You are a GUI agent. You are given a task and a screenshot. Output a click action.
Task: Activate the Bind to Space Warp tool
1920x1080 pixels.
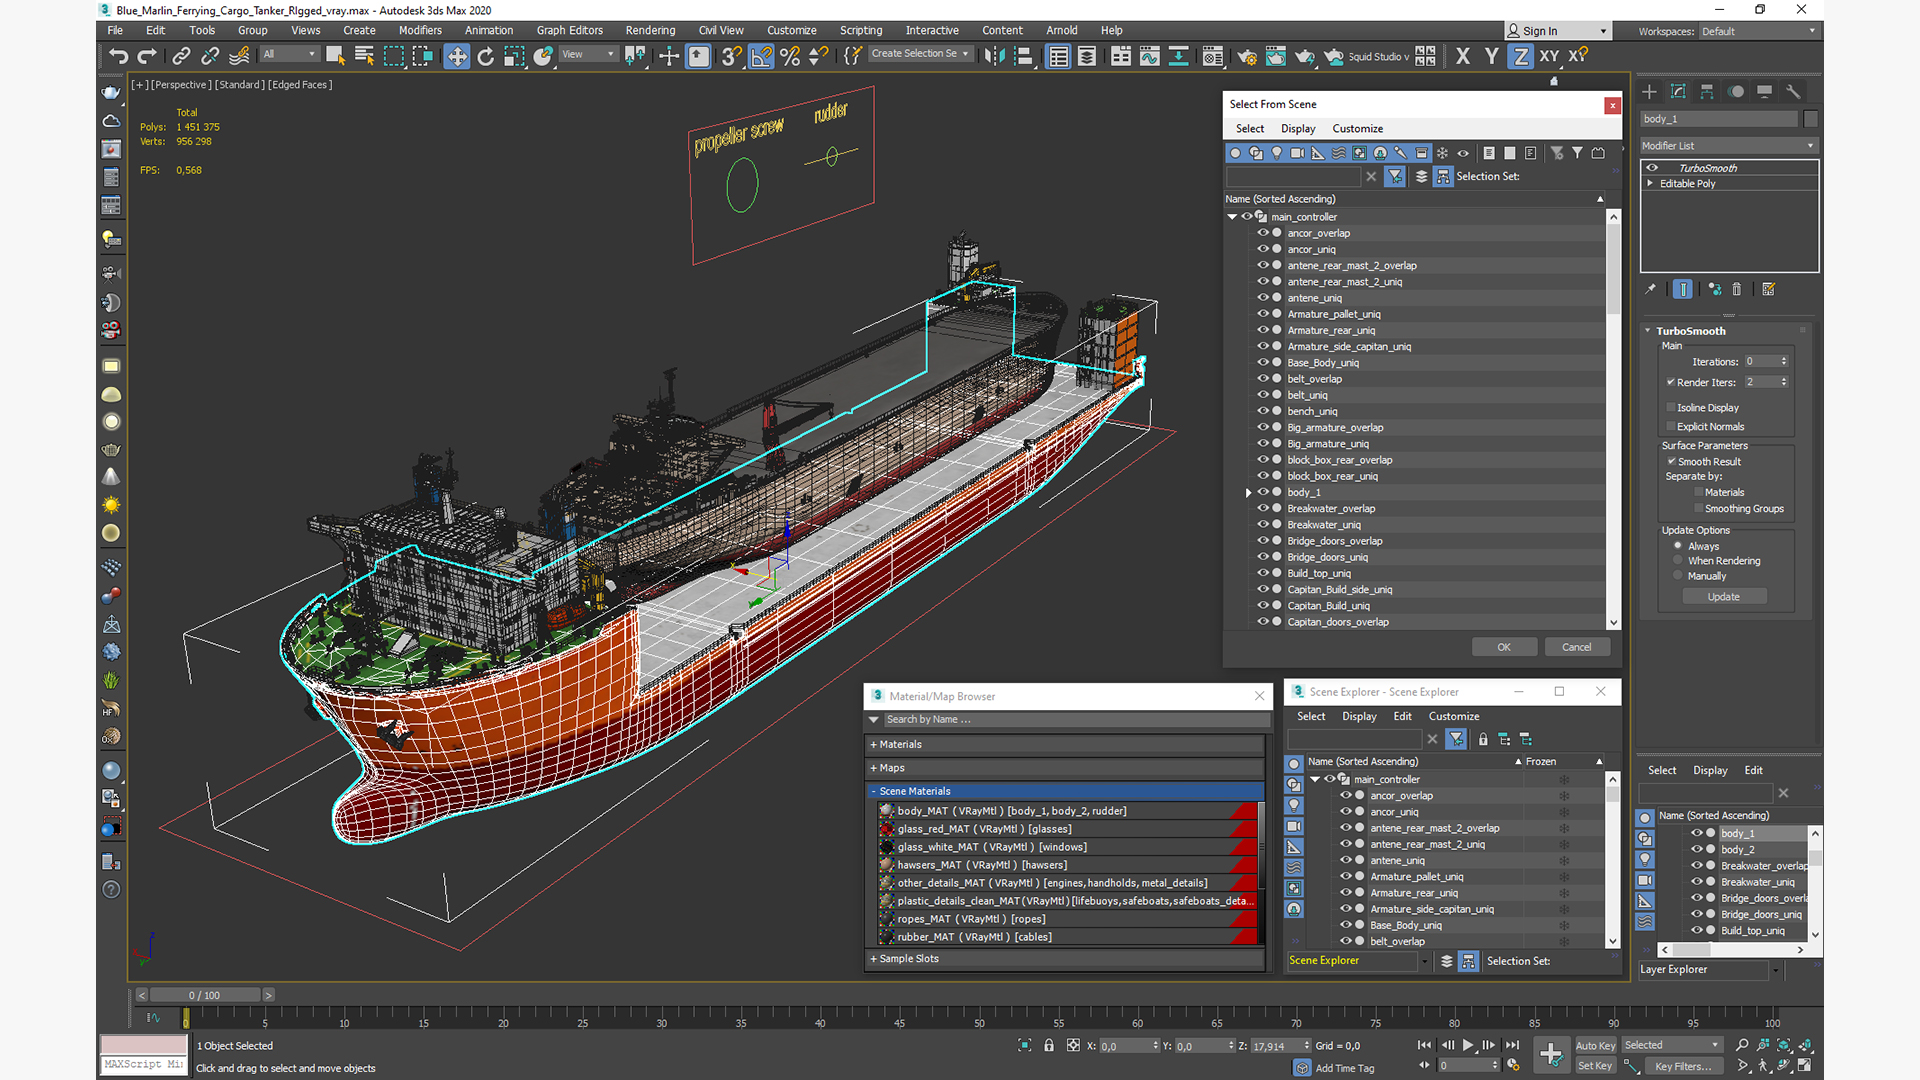click(239, 56)
